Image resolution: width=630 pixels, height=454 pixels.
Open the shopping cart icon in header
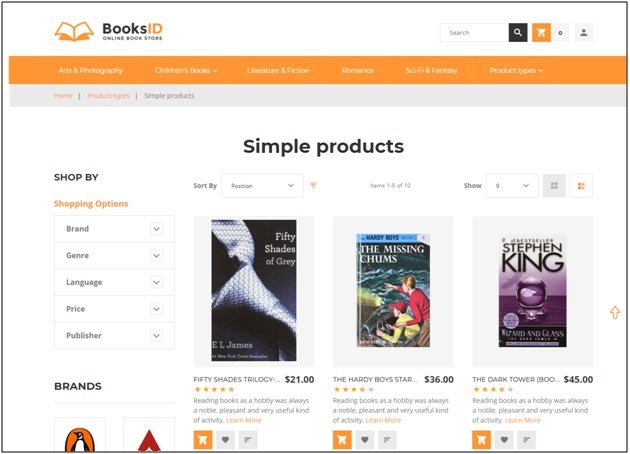541,33
